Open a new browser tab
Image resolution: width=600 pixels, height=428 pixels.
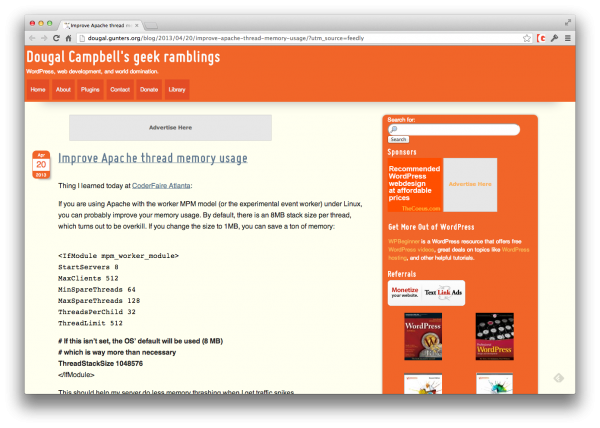[x=151, y=26]
